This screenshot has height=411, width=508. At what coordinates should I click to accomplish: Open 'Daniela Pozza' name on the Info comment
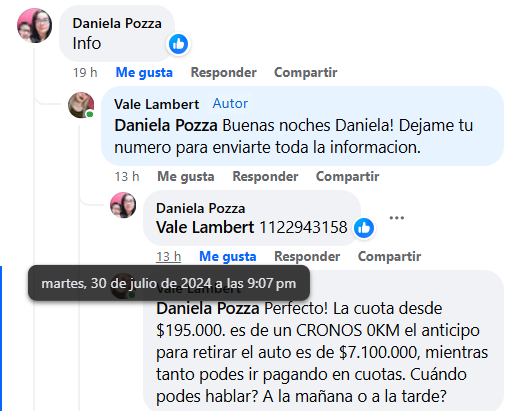coord(117,23)
